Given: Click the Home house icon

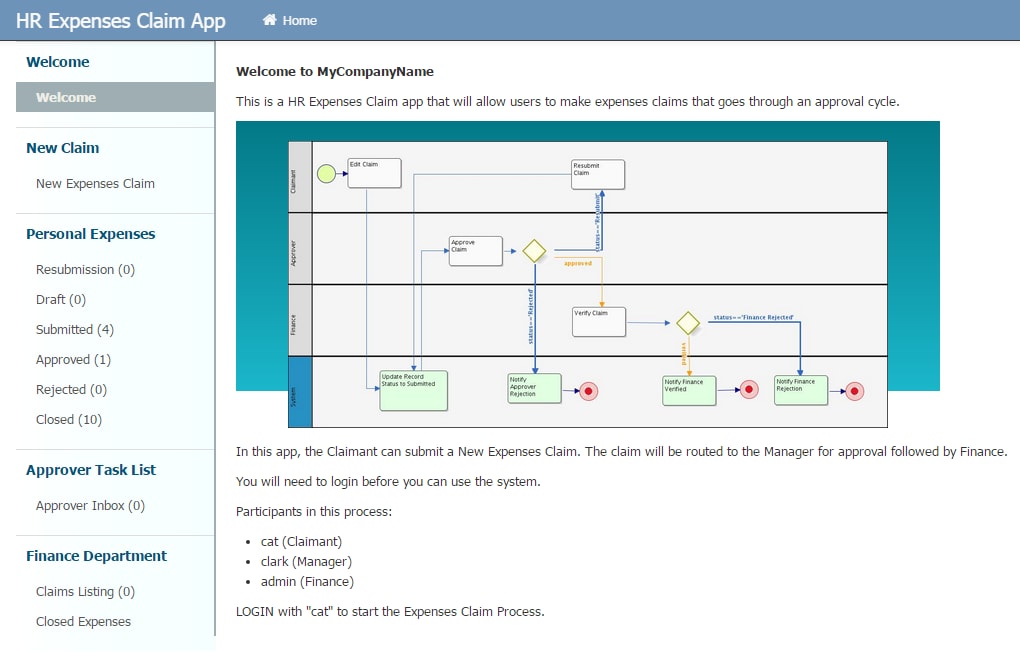Looking at the screenshot, I should pos(269,20).
